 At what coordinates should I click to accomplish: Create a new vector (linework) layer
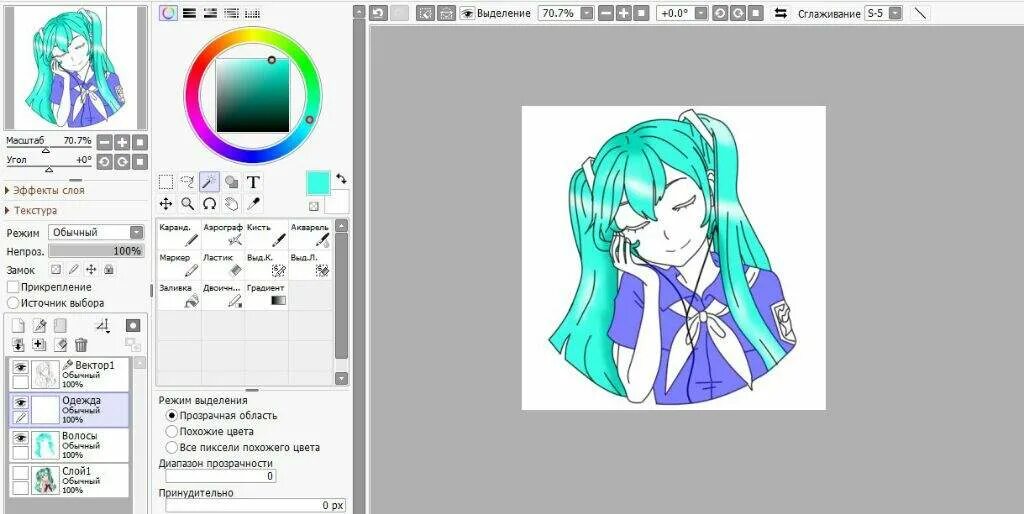pos(39,325)
